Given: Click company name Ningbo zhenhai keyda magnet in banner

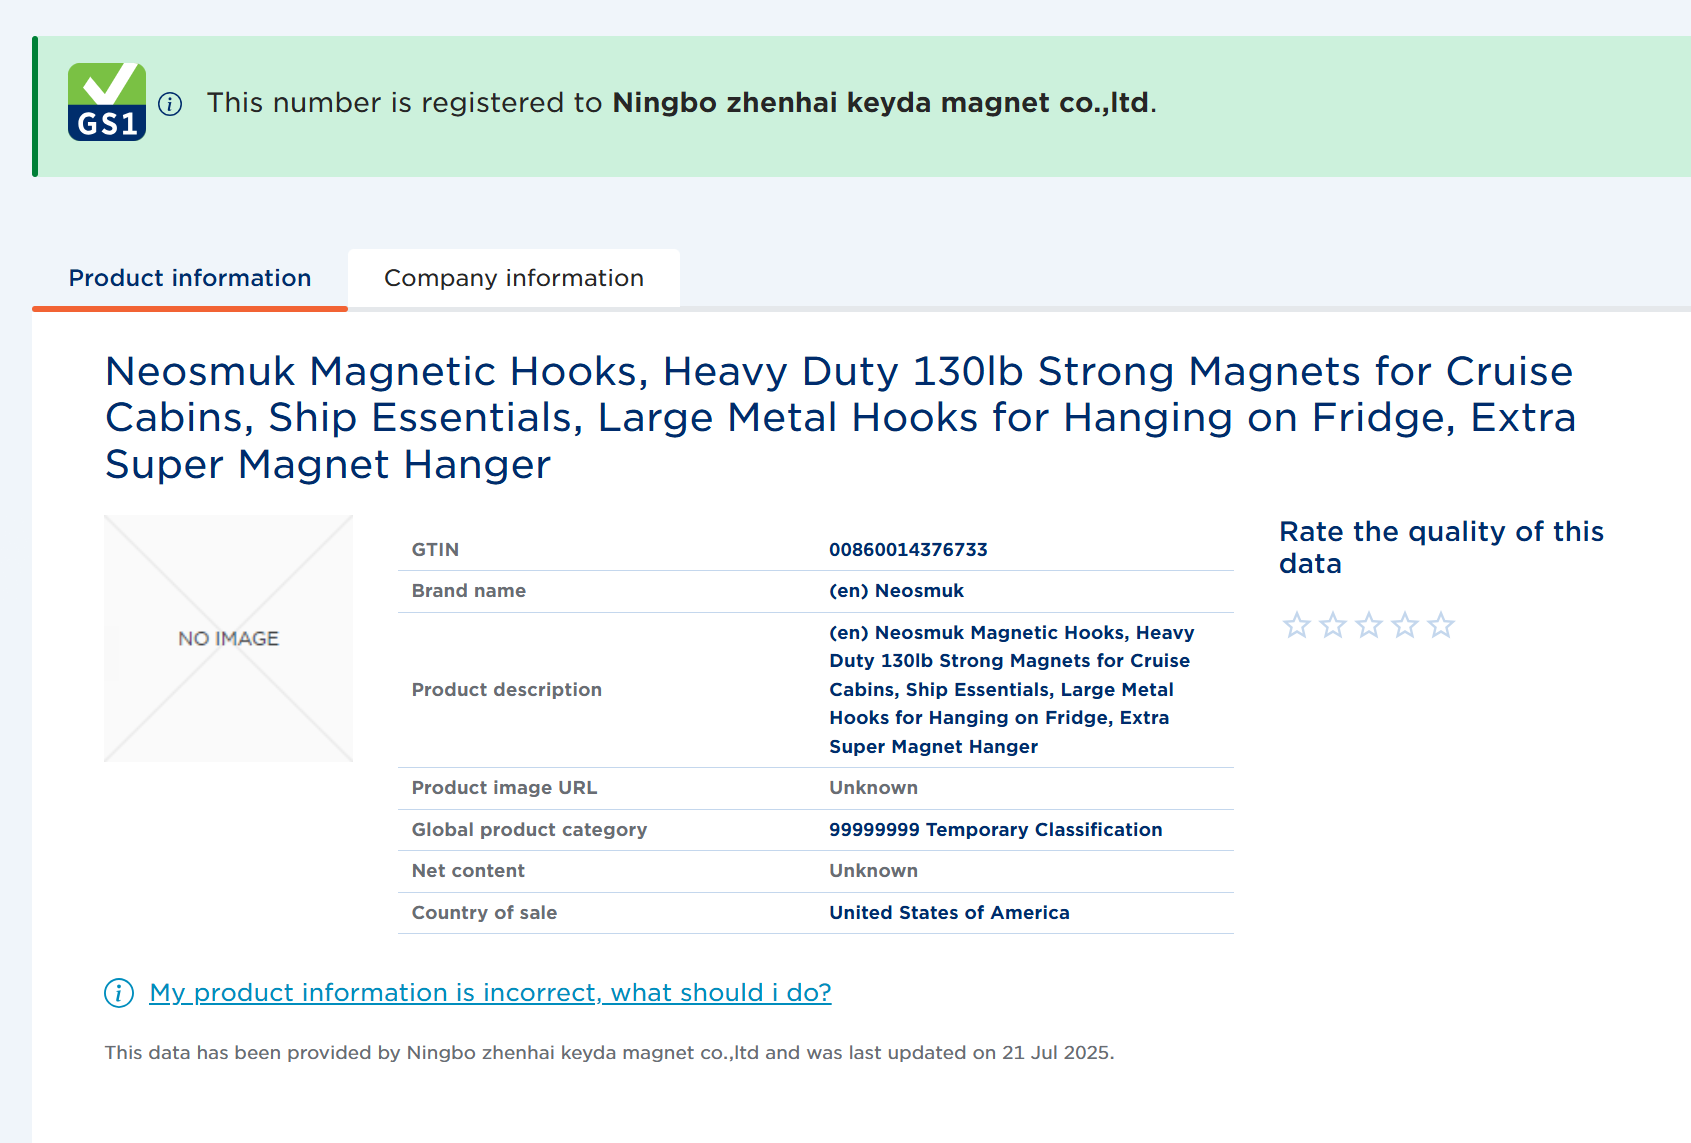Looking at the screenshot, I should [x=880, y=103].
